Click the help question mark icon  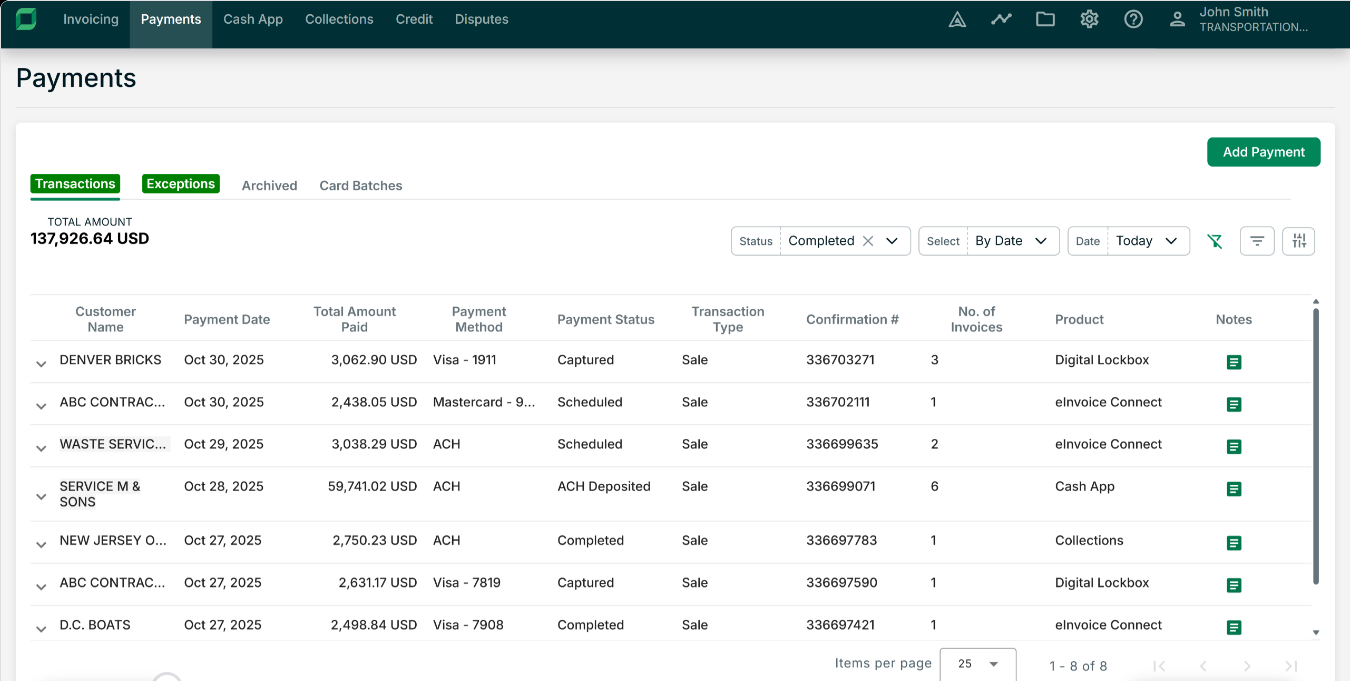point(1133,19)
